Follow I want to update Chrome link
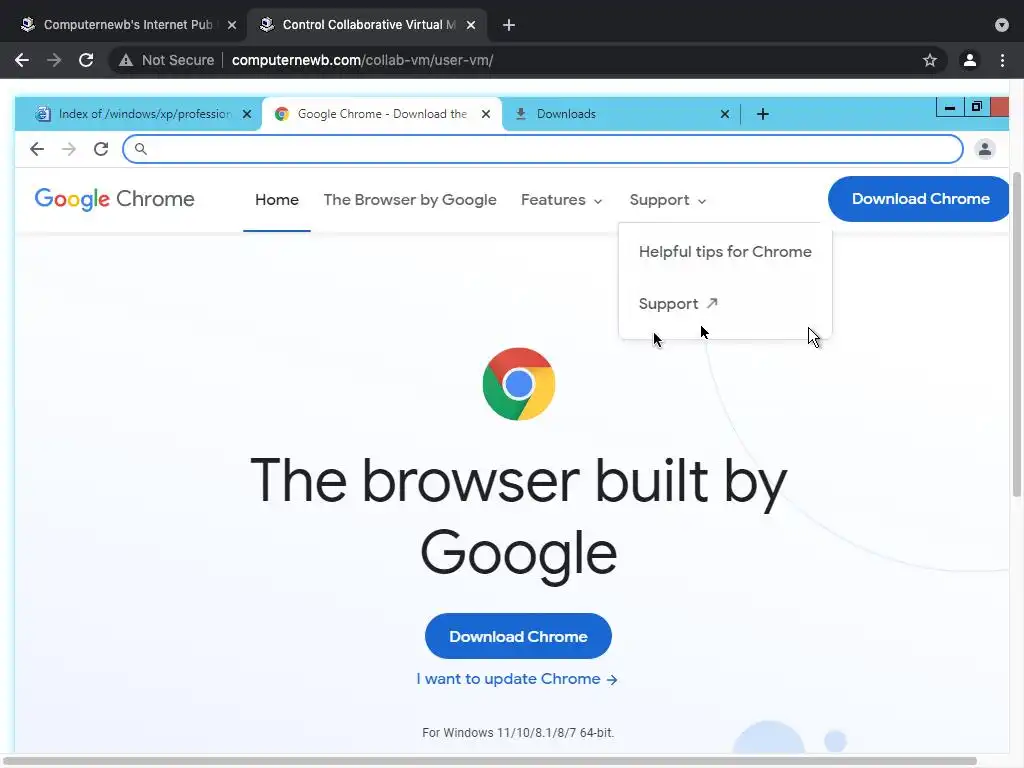Viewport: 1024px width, 768px height. (x=517, y=679)
